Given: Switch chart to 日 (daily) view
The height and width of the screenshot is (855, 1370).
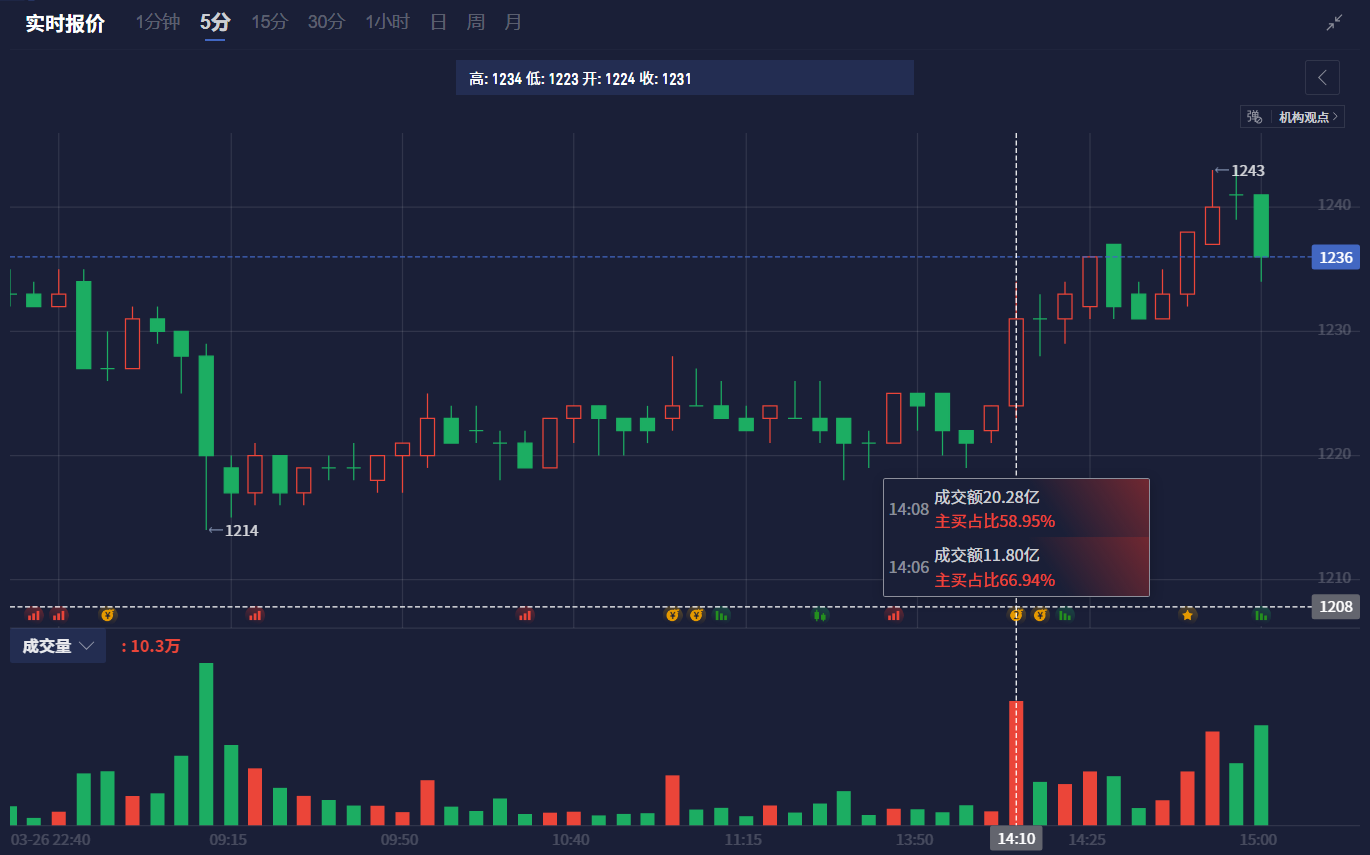Looking at the screenshot, I should point(438,22).
